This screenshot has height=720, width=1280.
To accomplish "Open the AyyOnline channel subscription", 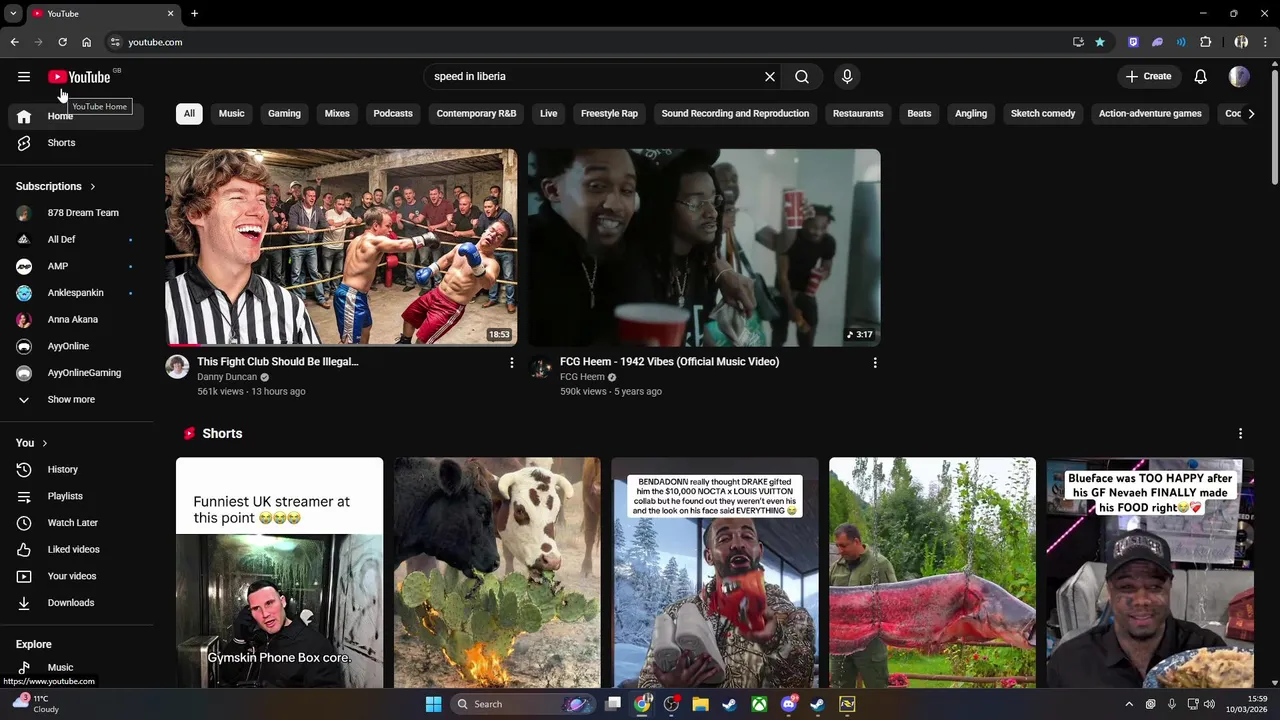I will (77, 346).
